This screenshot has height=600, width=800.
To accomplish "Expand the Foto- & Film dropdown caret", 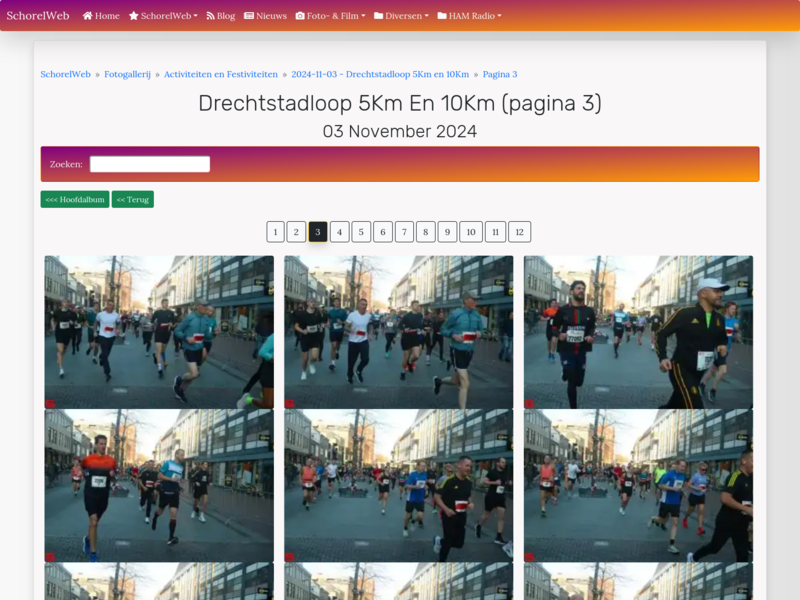I will 363,16.
